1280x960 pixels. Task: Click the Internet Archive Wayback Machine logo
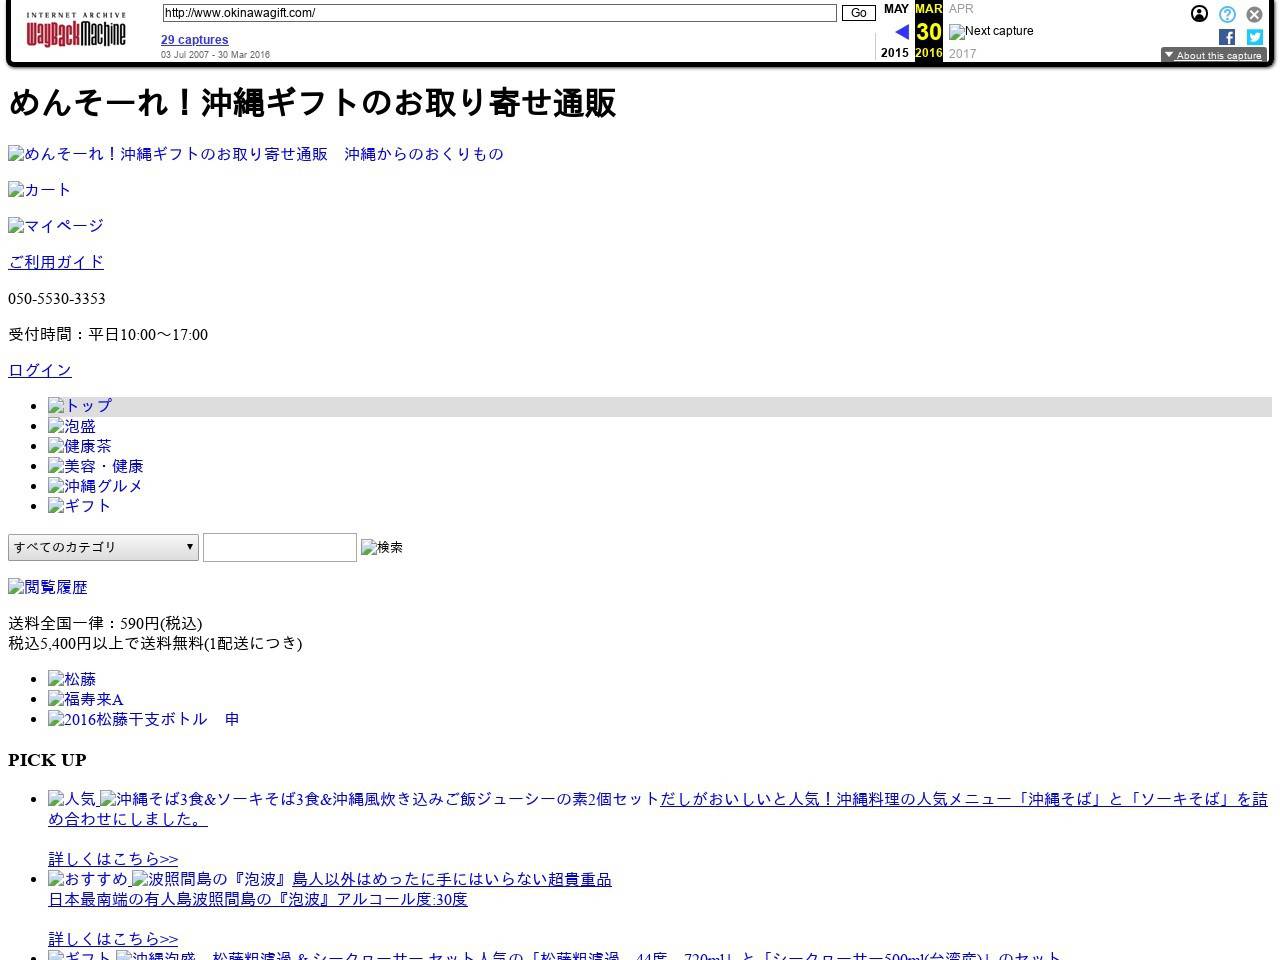[x=75, y=27]
